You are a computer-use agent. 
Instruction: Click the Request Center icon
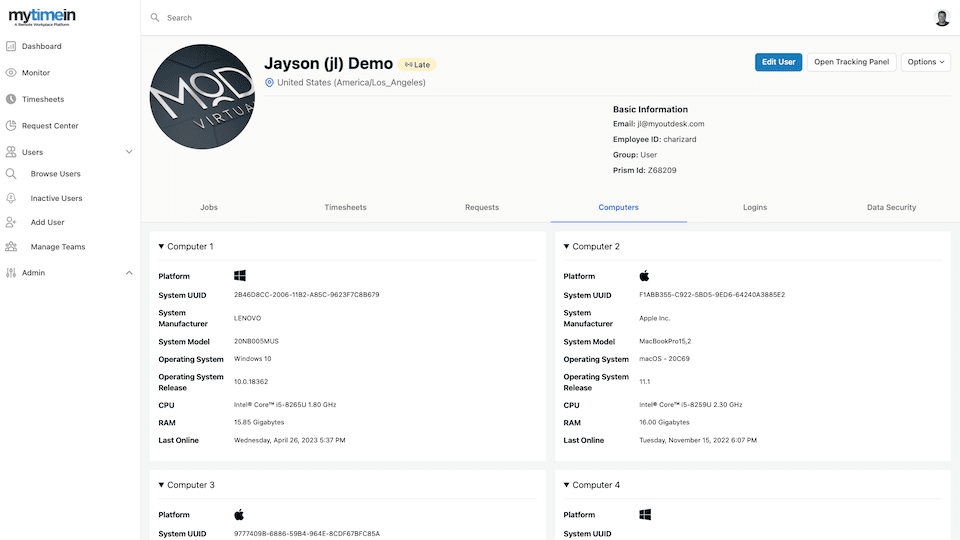(x=11, y=126)
